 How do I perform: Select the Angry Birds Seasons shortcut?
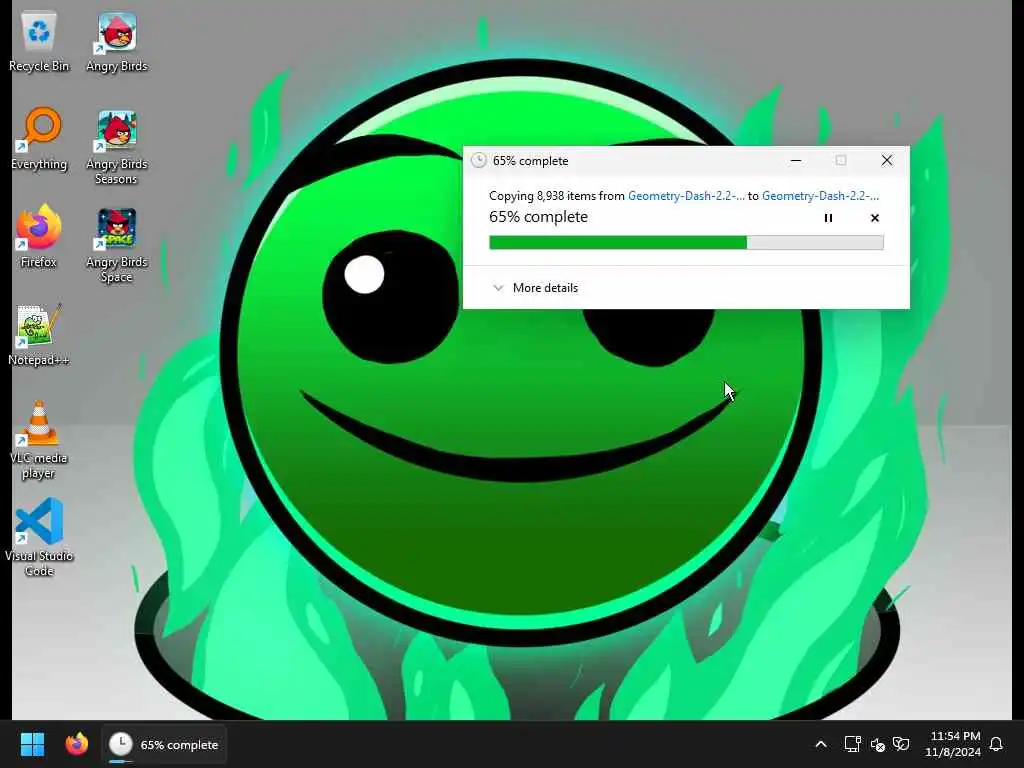(117, 147)
